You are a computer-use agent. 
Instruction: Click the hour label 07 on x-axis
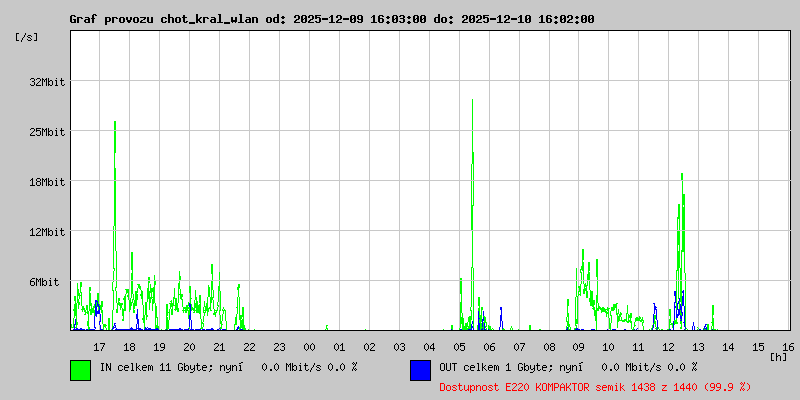tap(519, 347)
